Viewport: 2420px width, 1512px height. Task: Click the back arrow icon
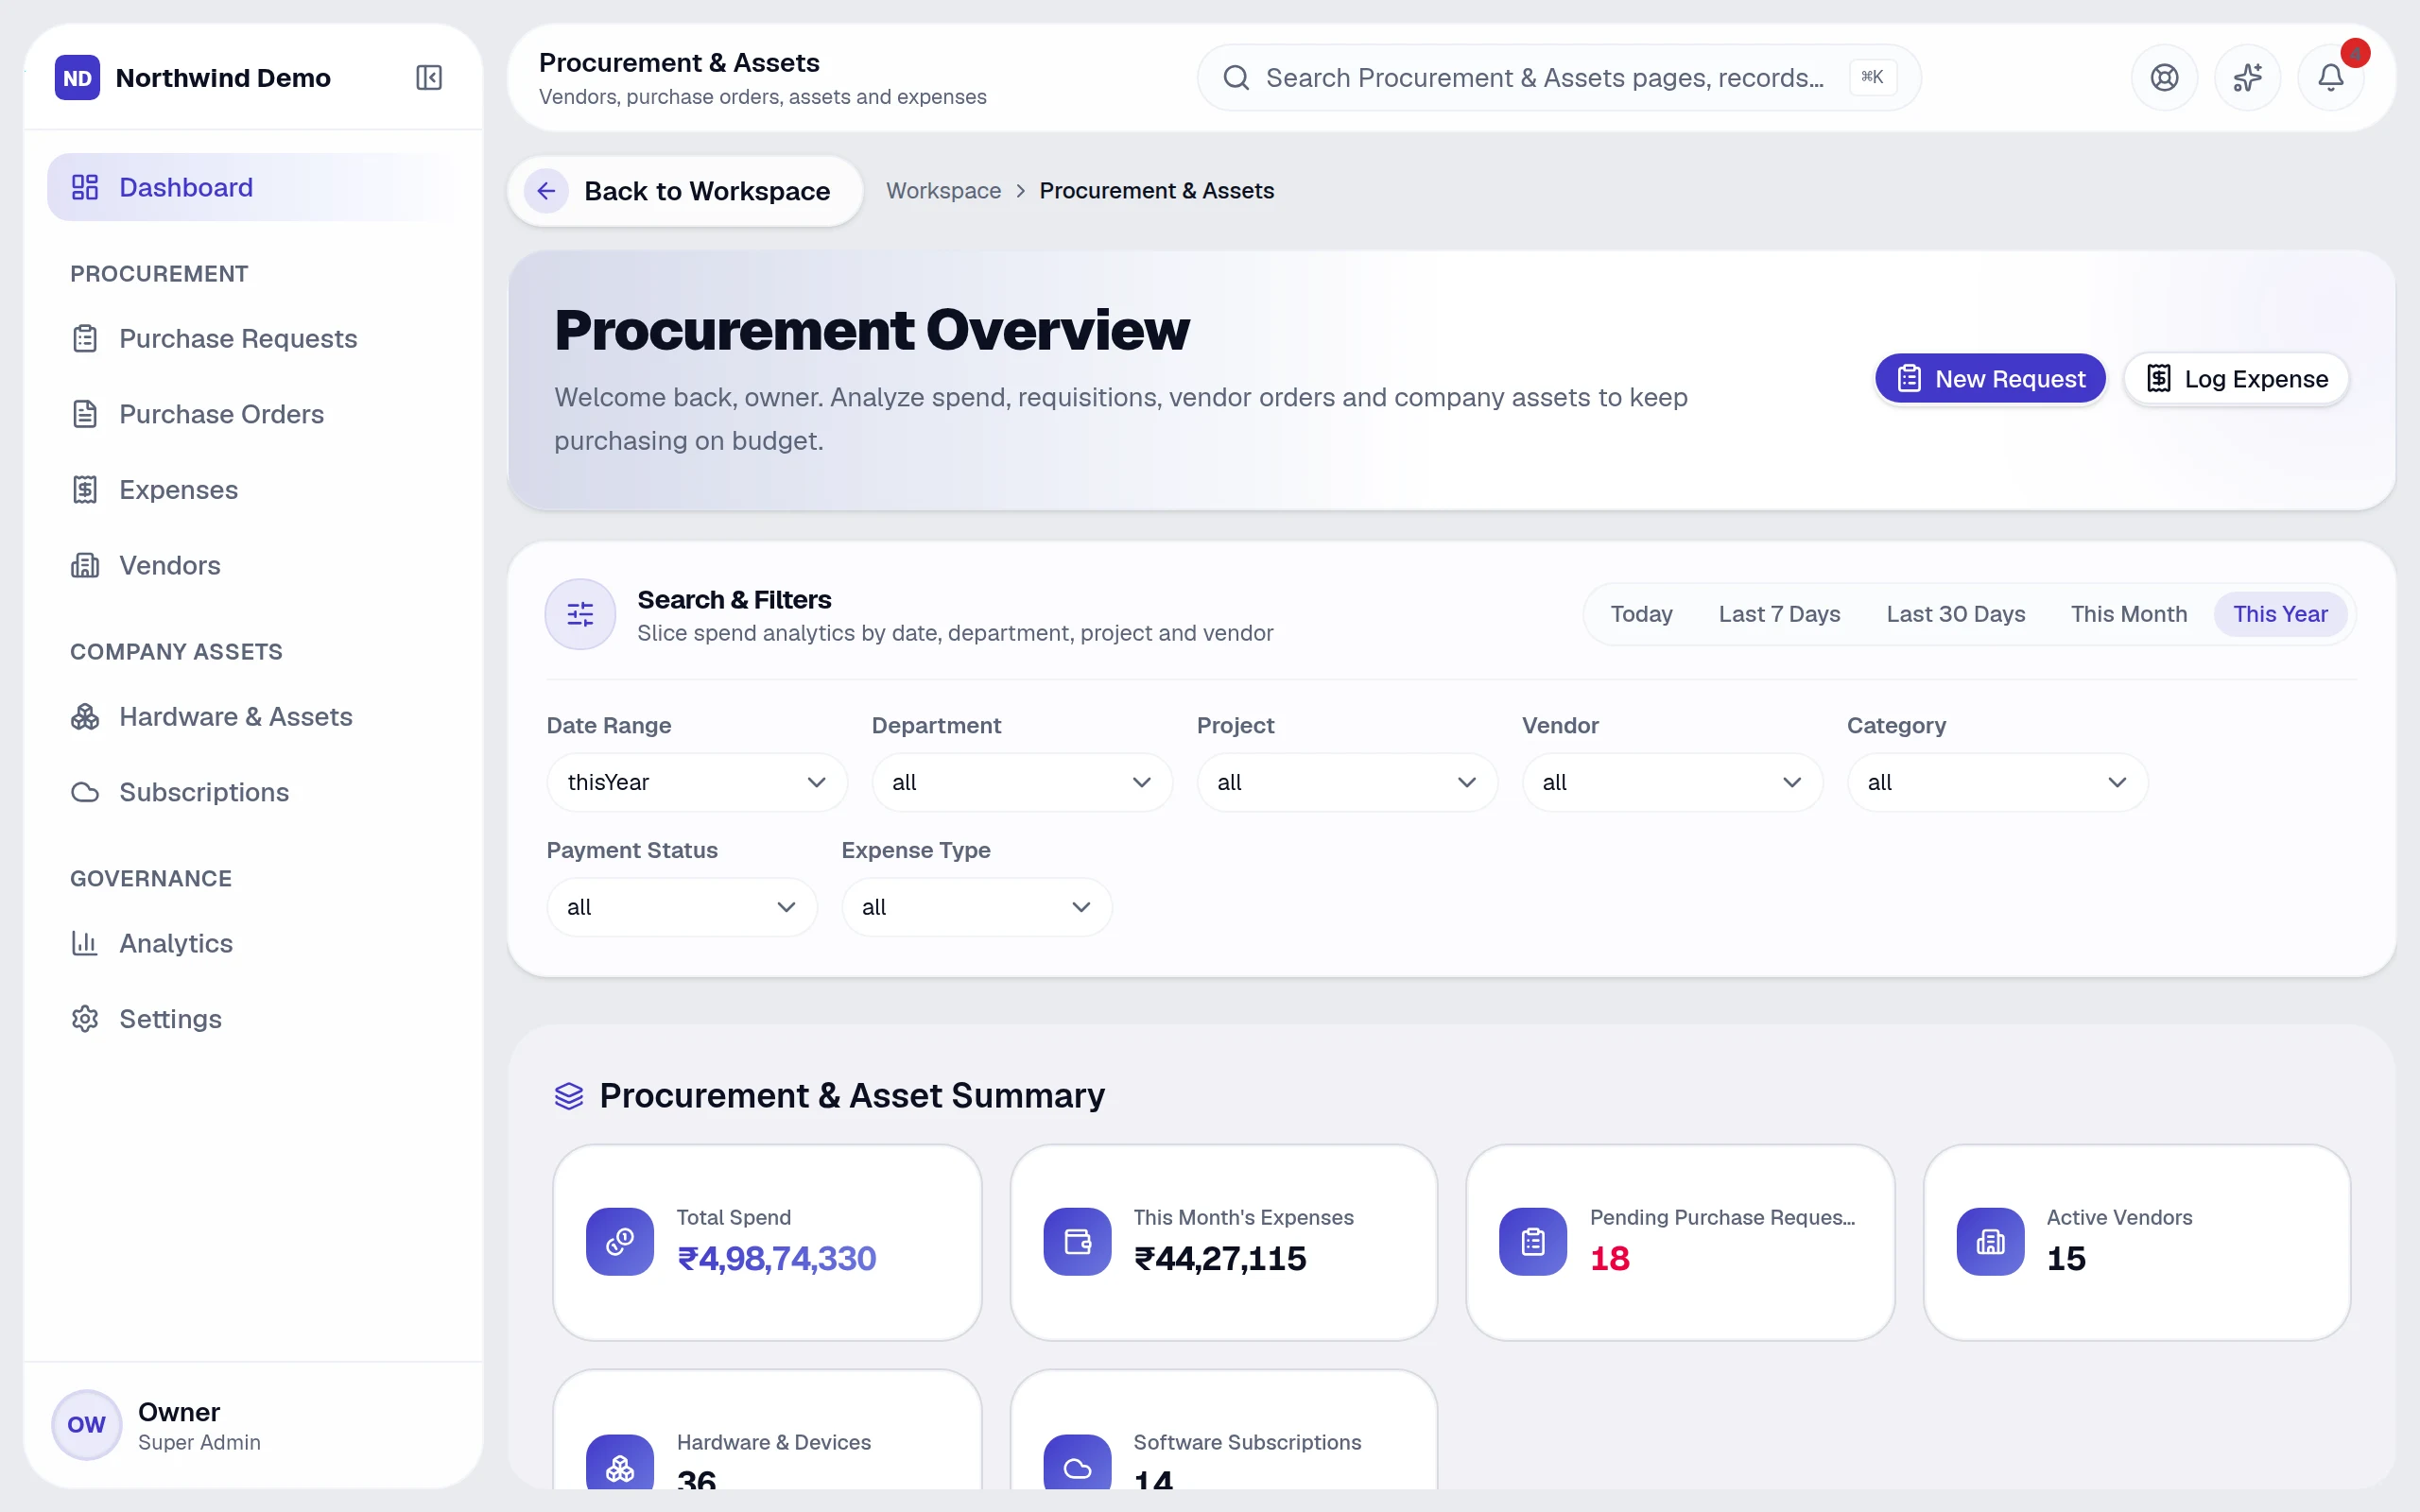(x=546, y=191)
